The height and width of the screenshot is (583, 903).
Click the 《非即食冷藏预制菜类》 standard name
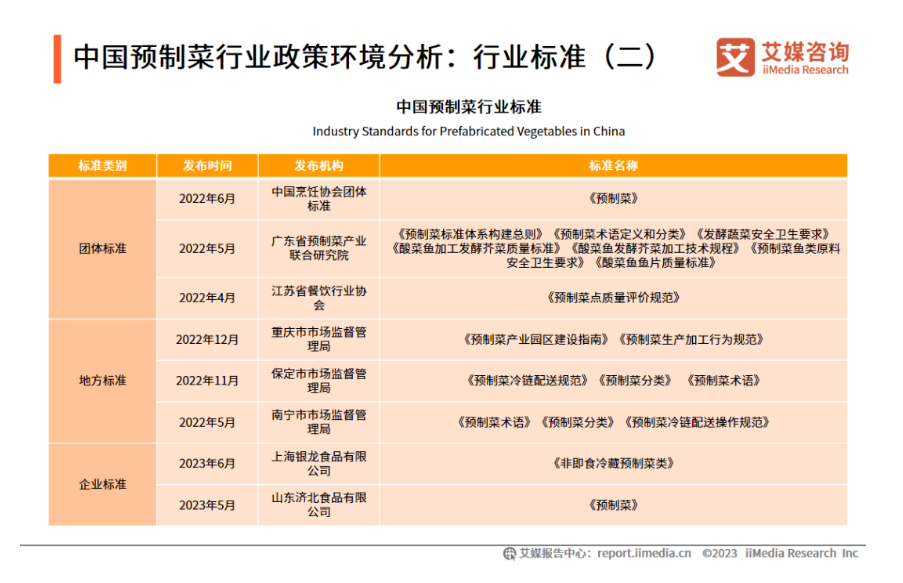coord(613,463)
